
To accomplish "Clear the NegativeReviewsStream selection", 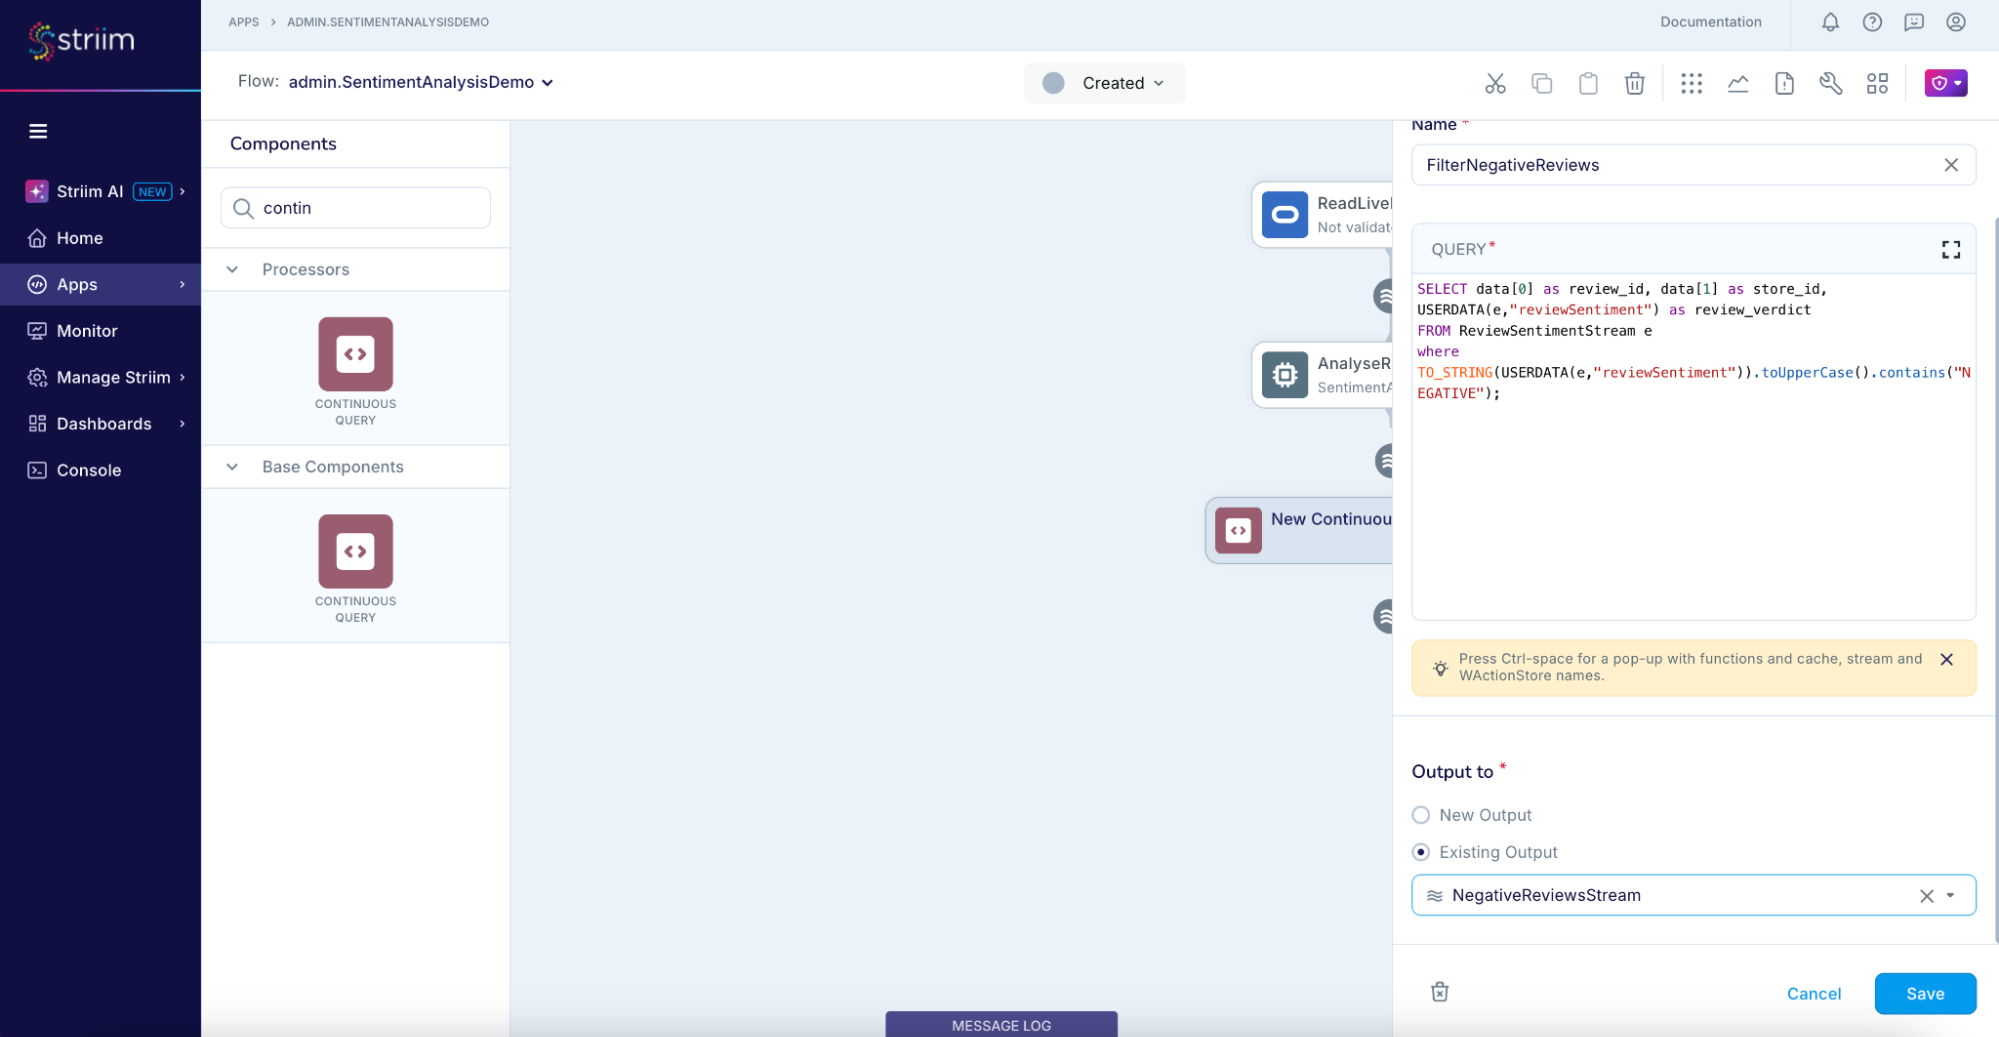I will click(1926, 896).
